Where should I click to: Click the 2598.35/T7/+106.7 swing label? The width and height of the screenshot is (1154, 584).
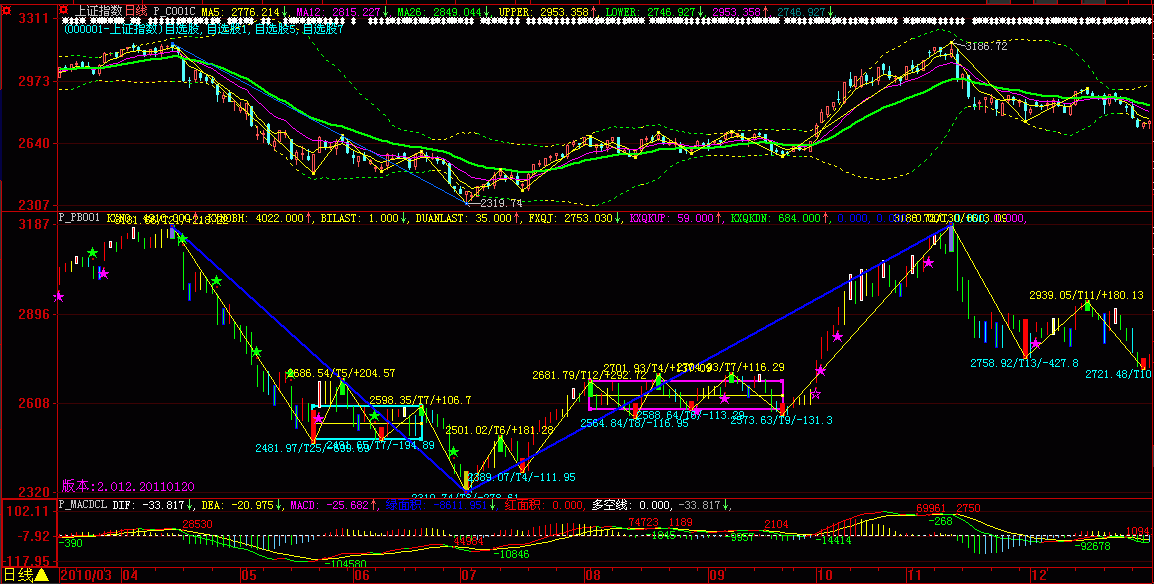point(420,400)
